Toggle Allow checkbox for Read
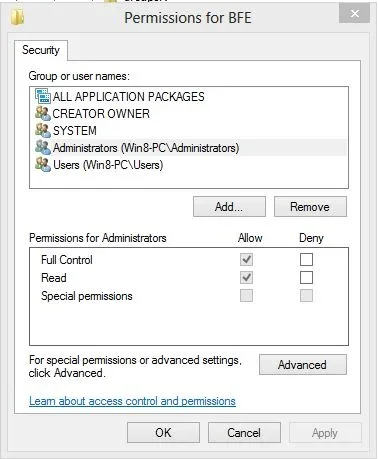Screen dimensions: 378x459 pos(246,277)
